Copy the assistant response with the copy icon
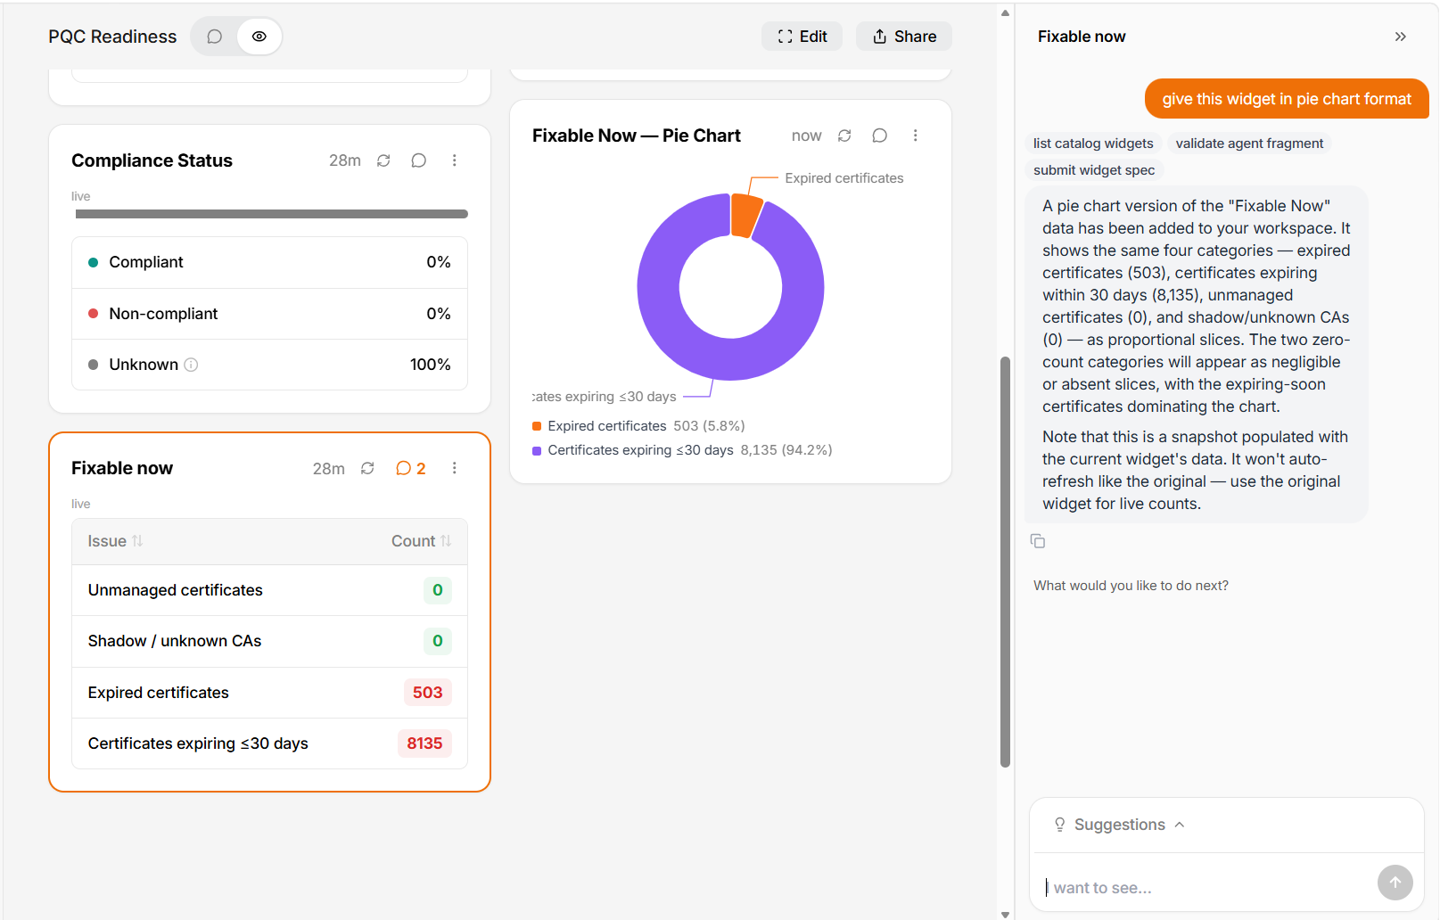The image size is (1440, 920). click(x=1038, y=541)
